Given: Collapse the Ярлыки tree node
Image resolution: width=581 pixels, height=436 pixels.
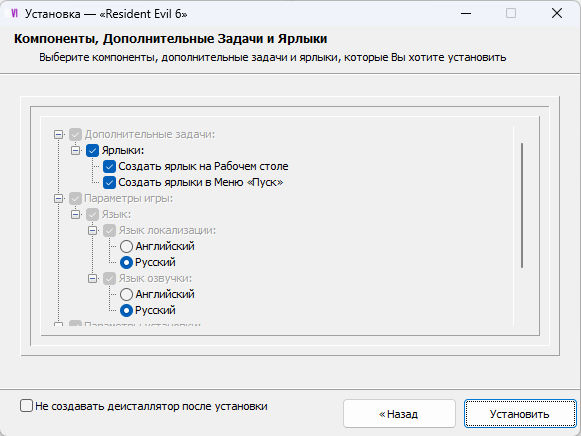Looking at the screenshot, I should pos(75,150).
